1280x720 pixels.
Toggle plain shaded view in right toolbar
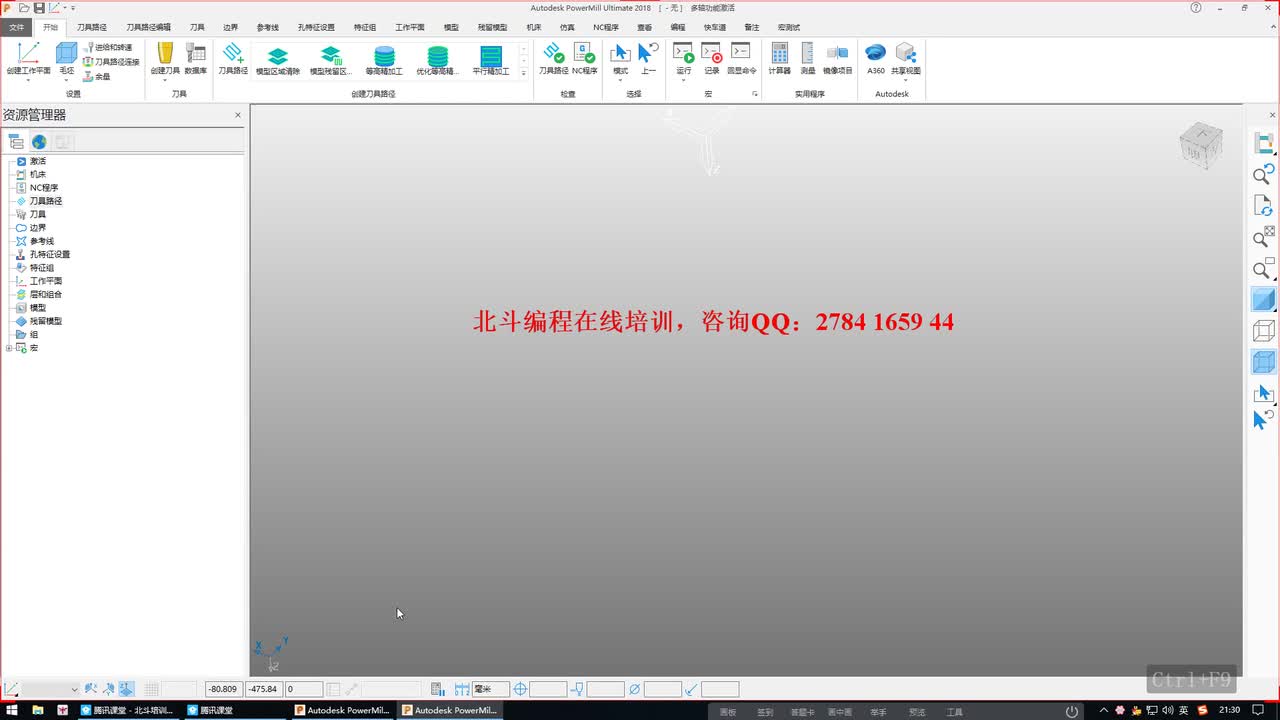pos(1264,299)
